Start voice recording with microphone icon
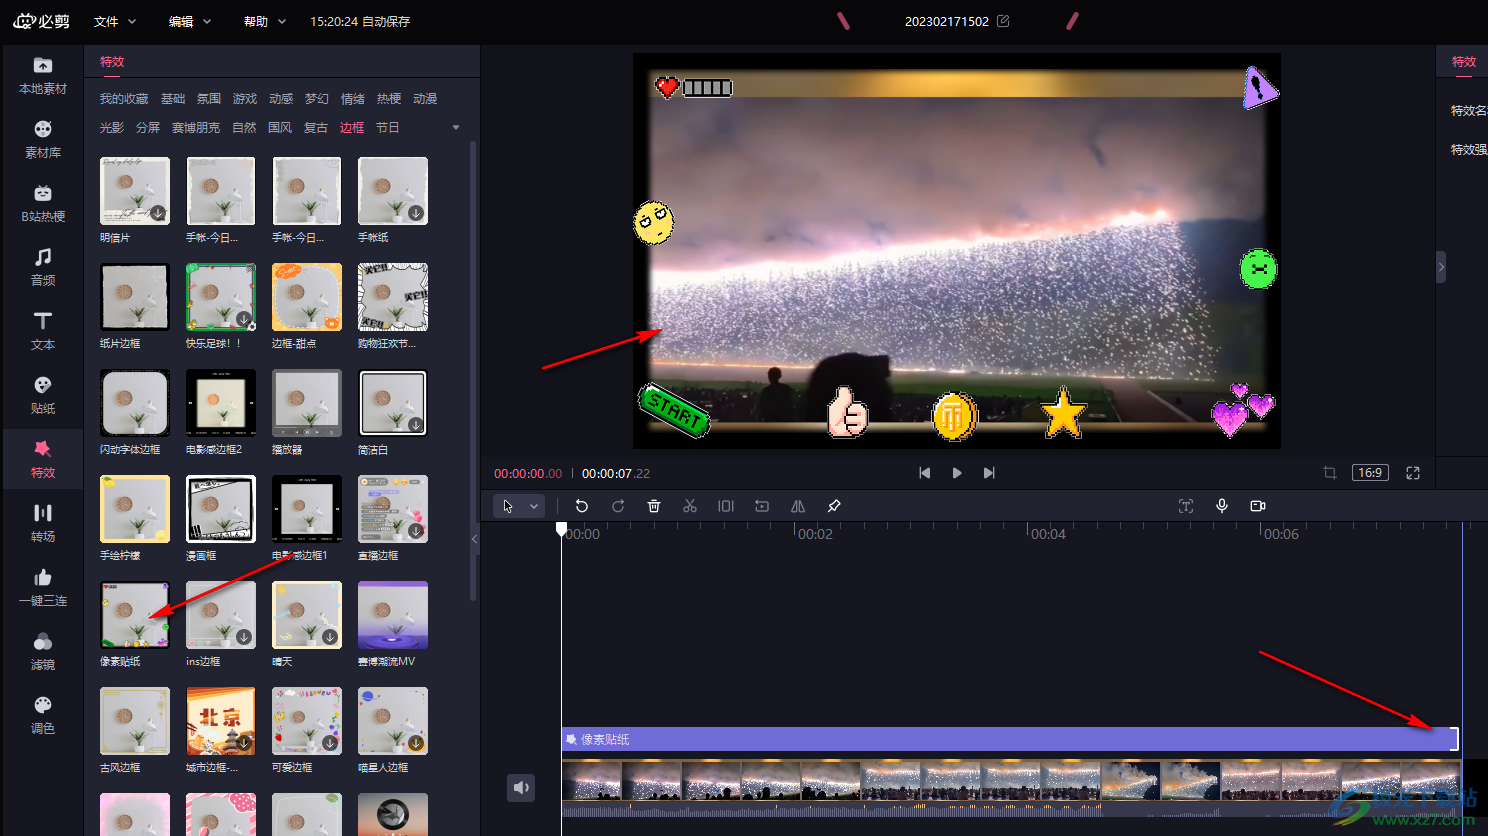Screen dimensions: 1488x836 pyautogui.click(x=1222, y=506)
